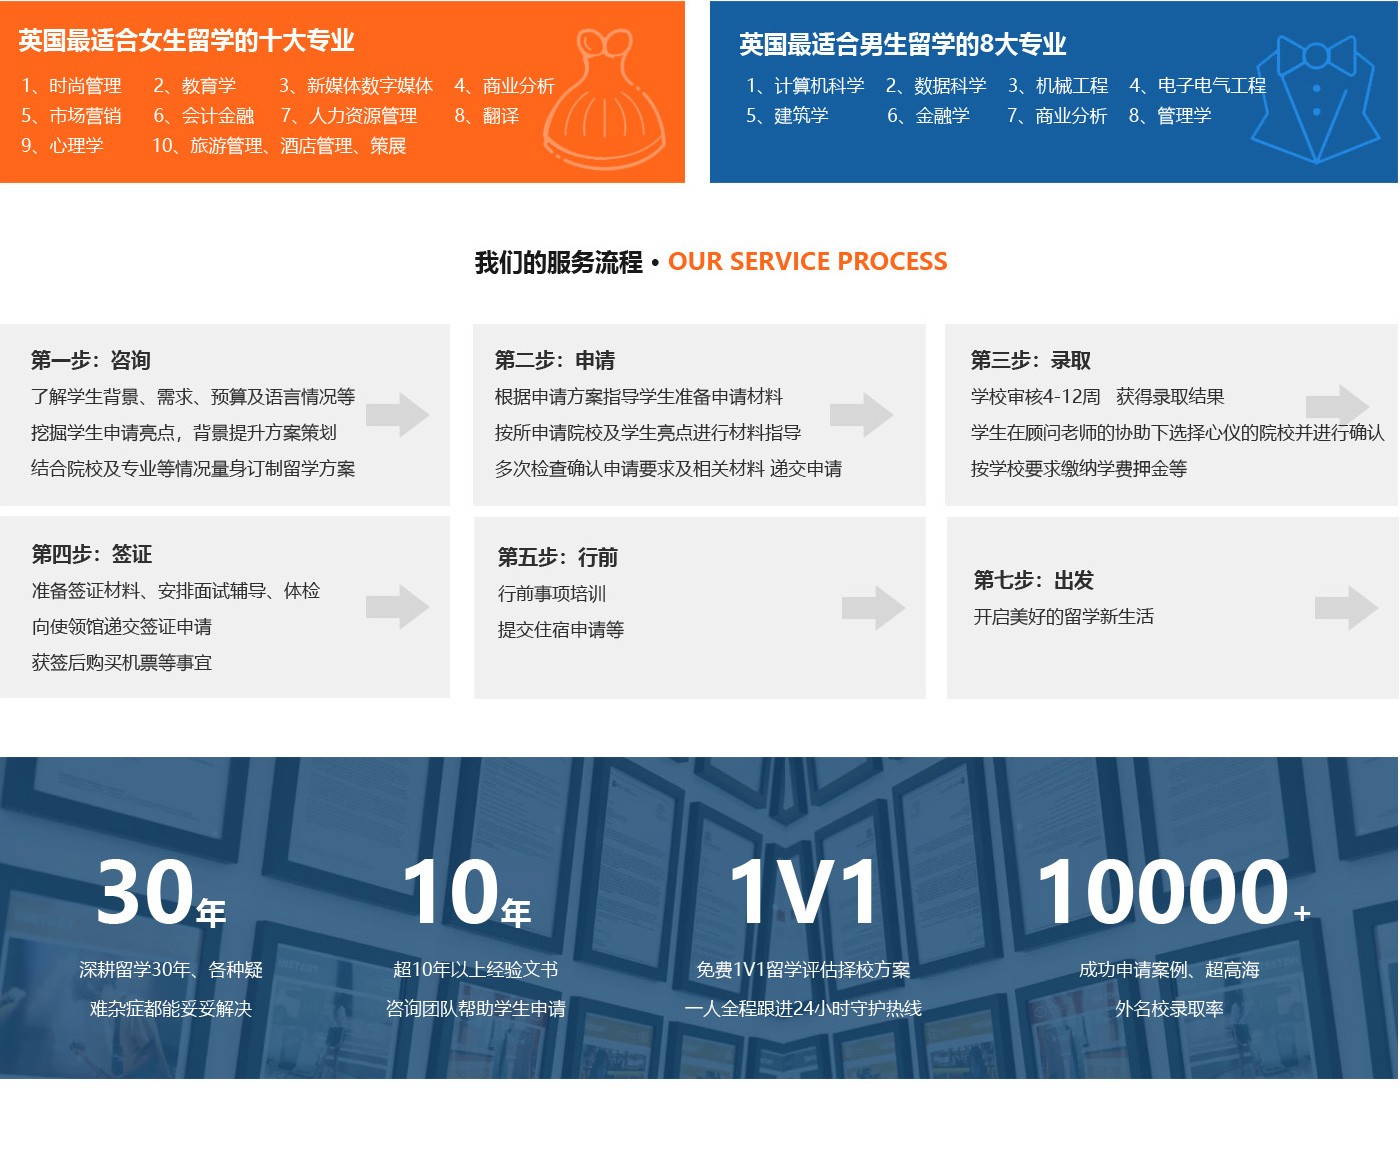Click the 英国最适合男生留学的8大专业 heading
Viewport: 1400px width, 1156px height.
click(x=903, y=45)
